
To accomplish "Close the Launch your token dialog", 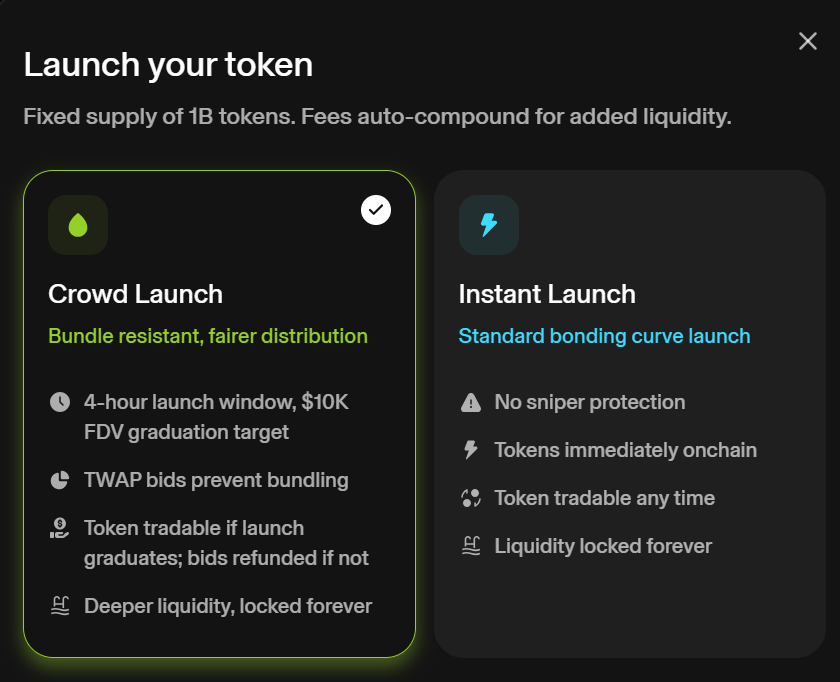I will pos(807,41).
